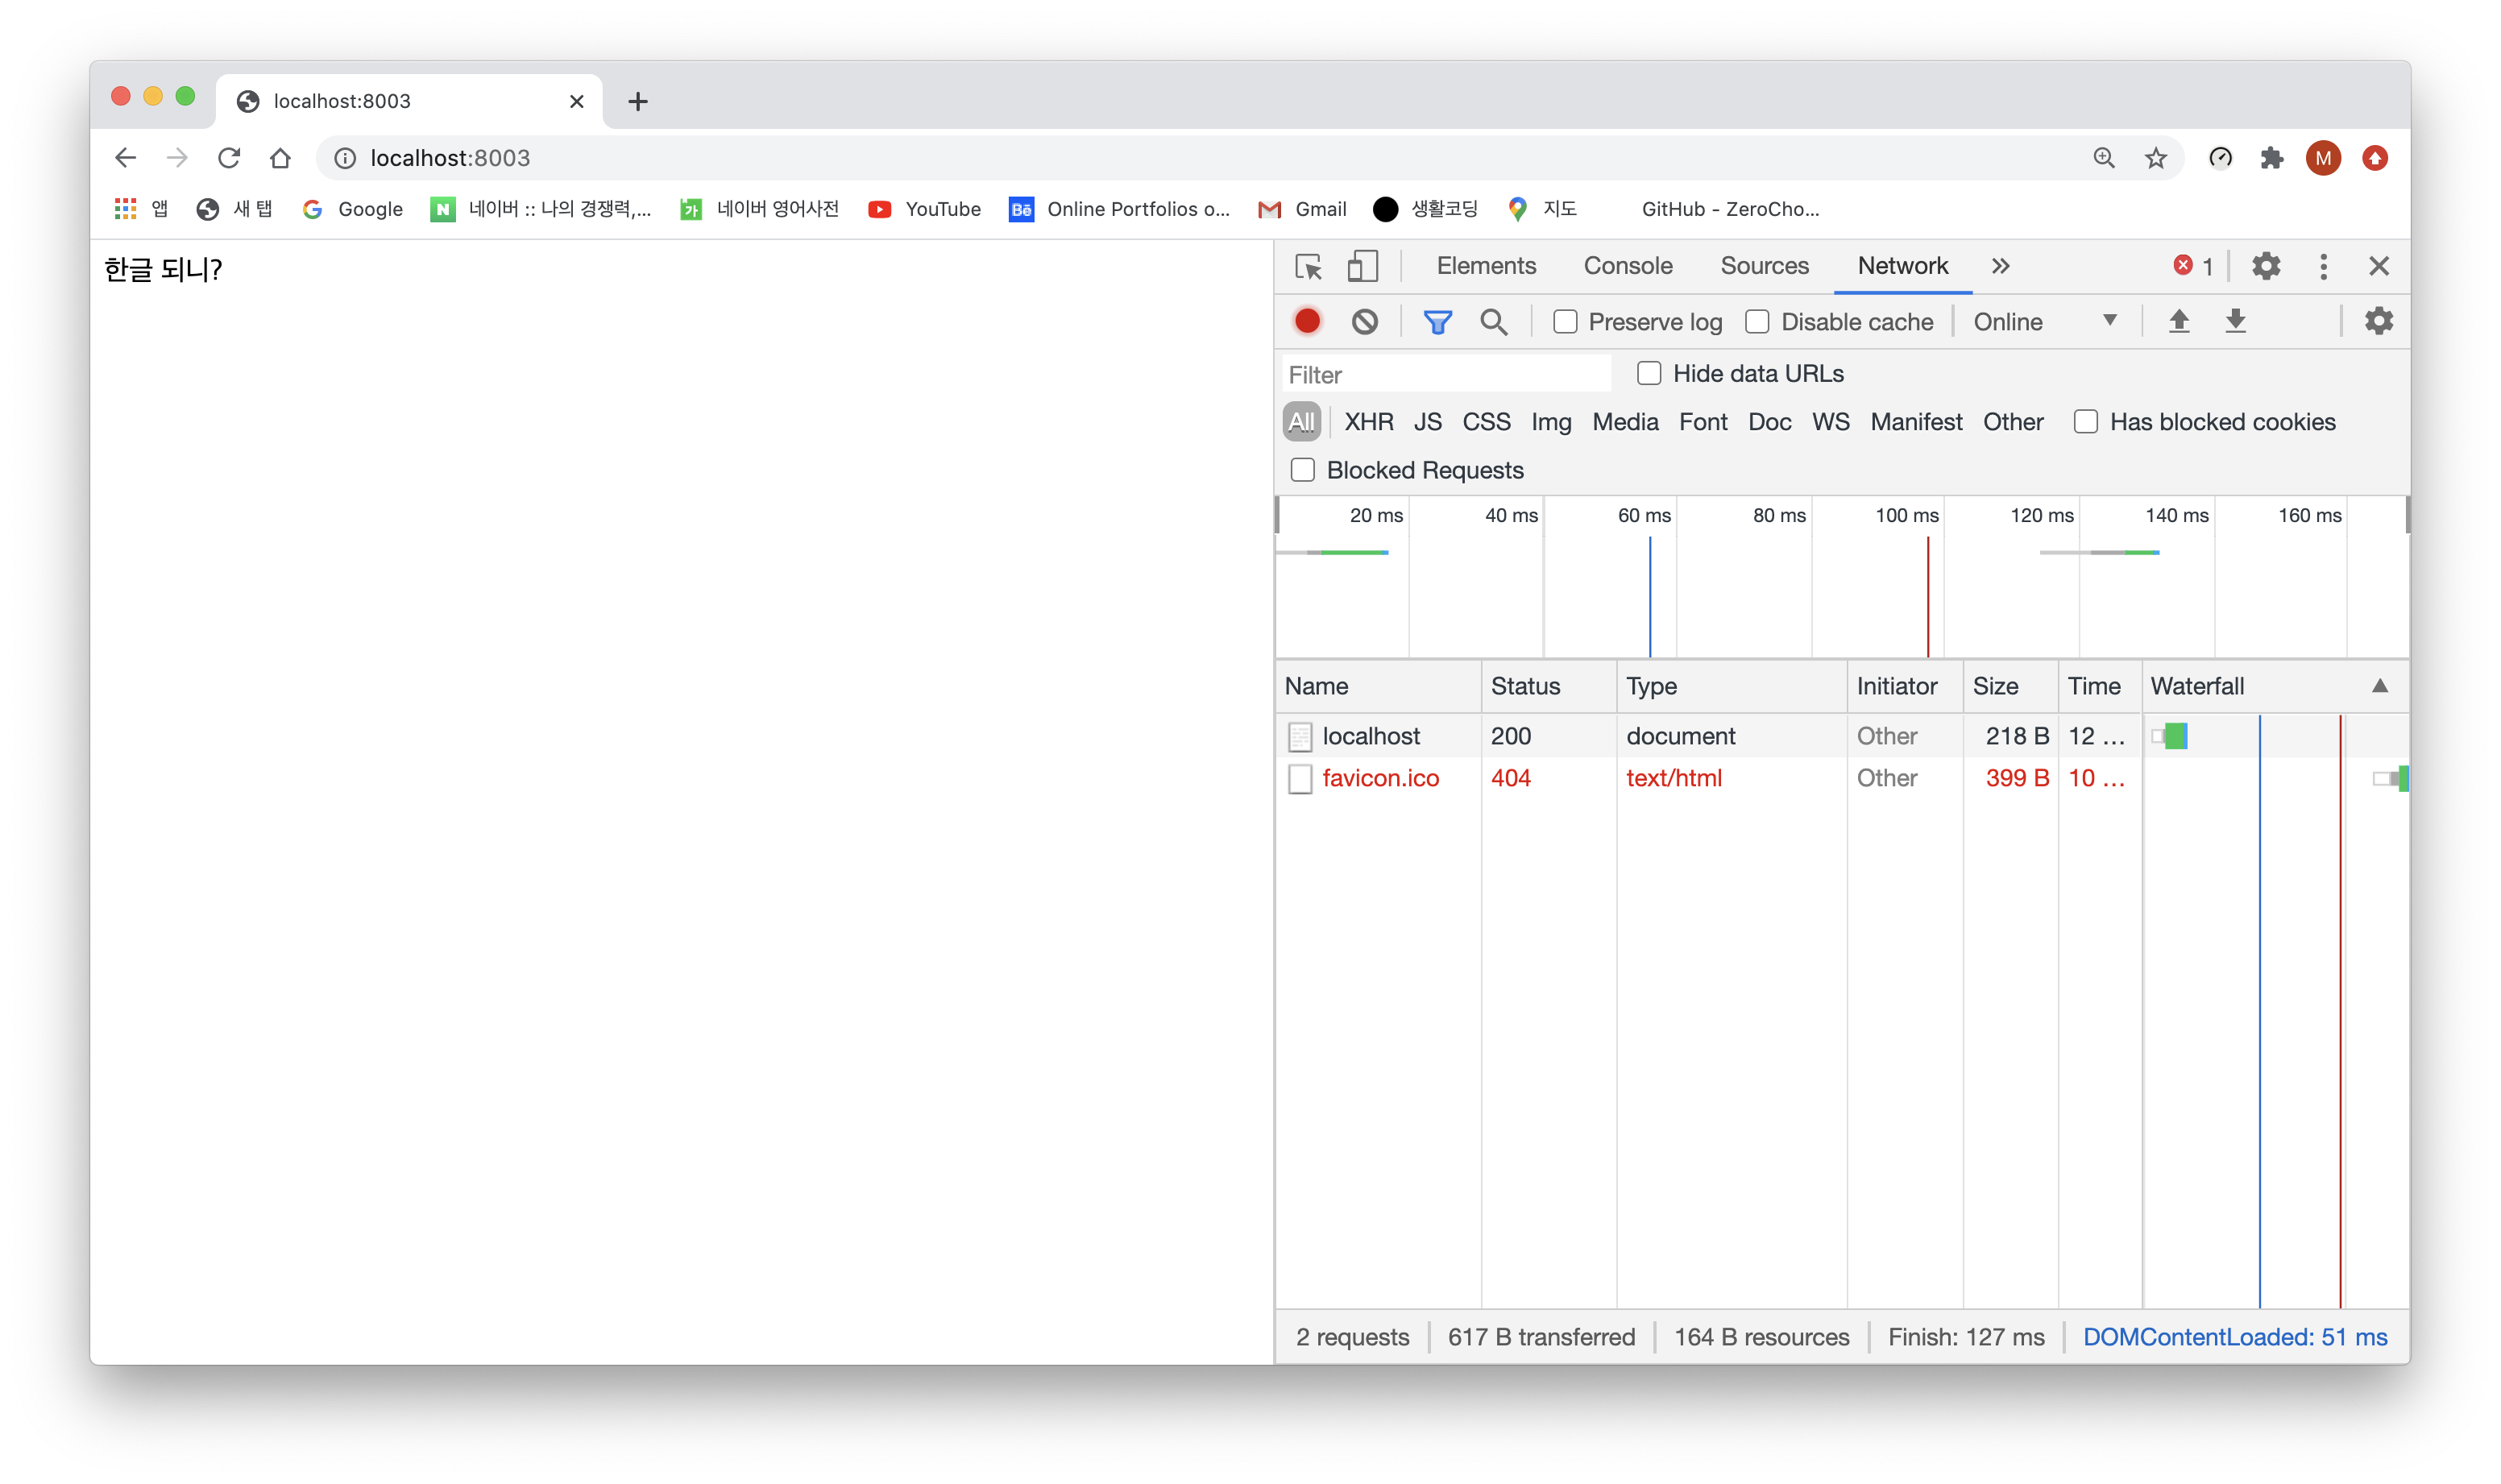Open the Sources tab
The height and width of the screenshot is (1484, 2501).
[x=1764, y=266]
